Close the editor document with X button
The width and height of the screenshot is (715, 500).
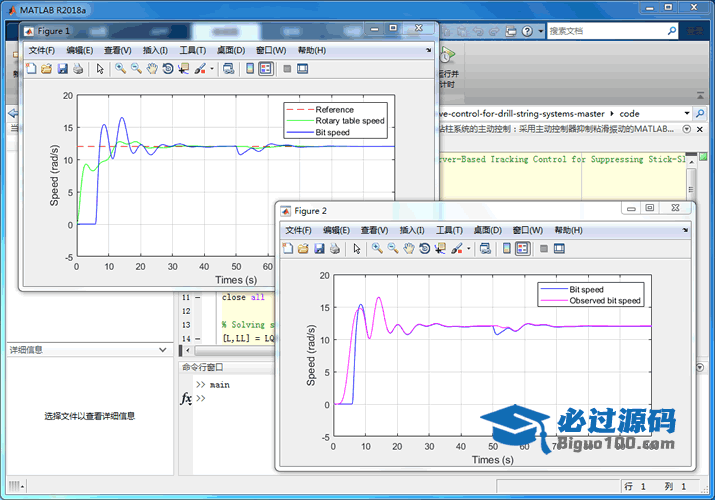point(699,129)
